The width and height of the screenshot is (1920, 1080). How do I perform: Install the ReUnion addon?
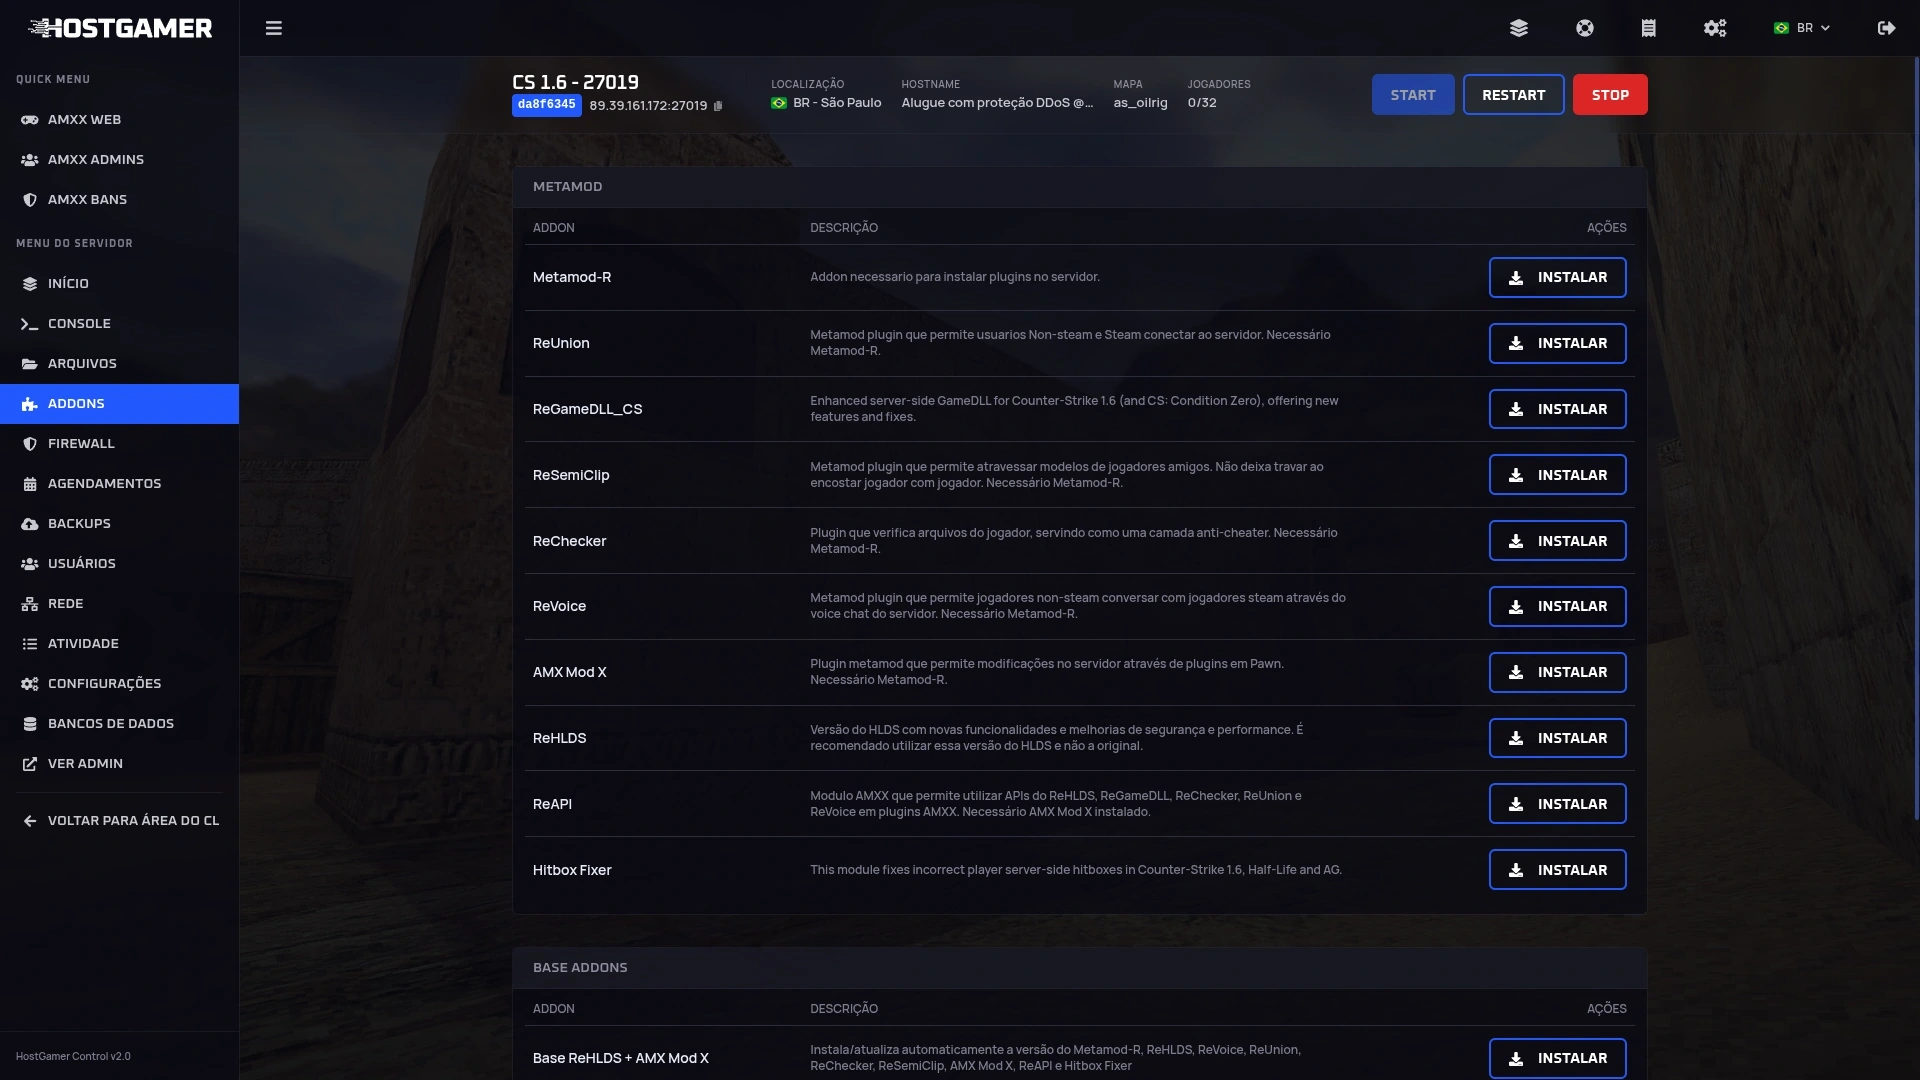(x=1557, y=343)
